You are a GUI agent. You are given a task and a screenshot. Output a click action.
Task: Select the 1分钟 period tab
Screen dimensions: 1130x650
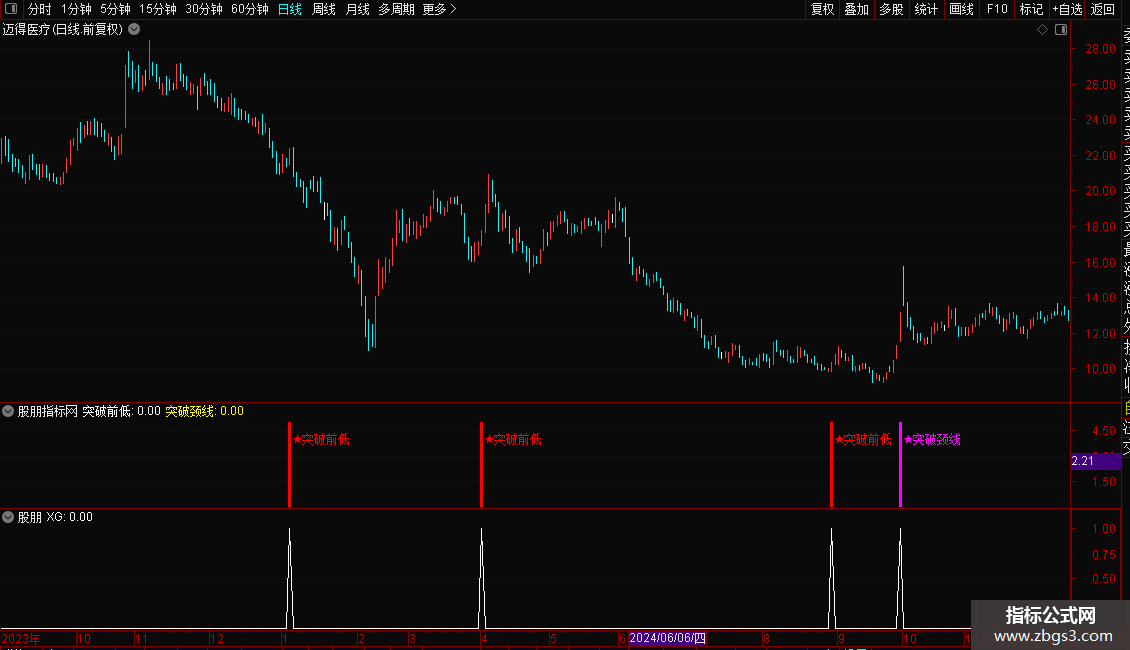point(76,9)
